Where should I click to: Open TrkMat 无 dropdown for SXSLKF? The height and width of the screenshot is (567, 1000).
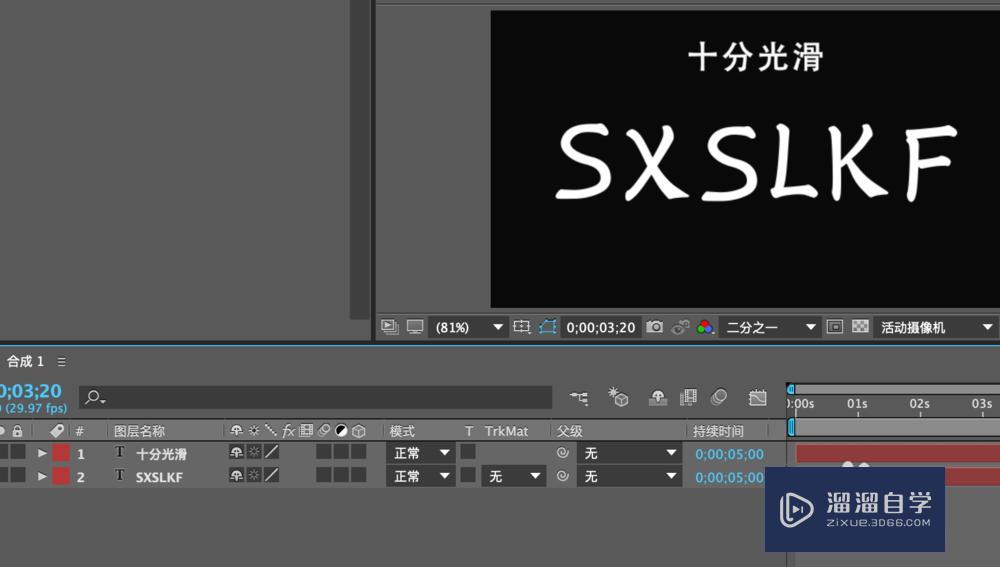tap(513, 476)
